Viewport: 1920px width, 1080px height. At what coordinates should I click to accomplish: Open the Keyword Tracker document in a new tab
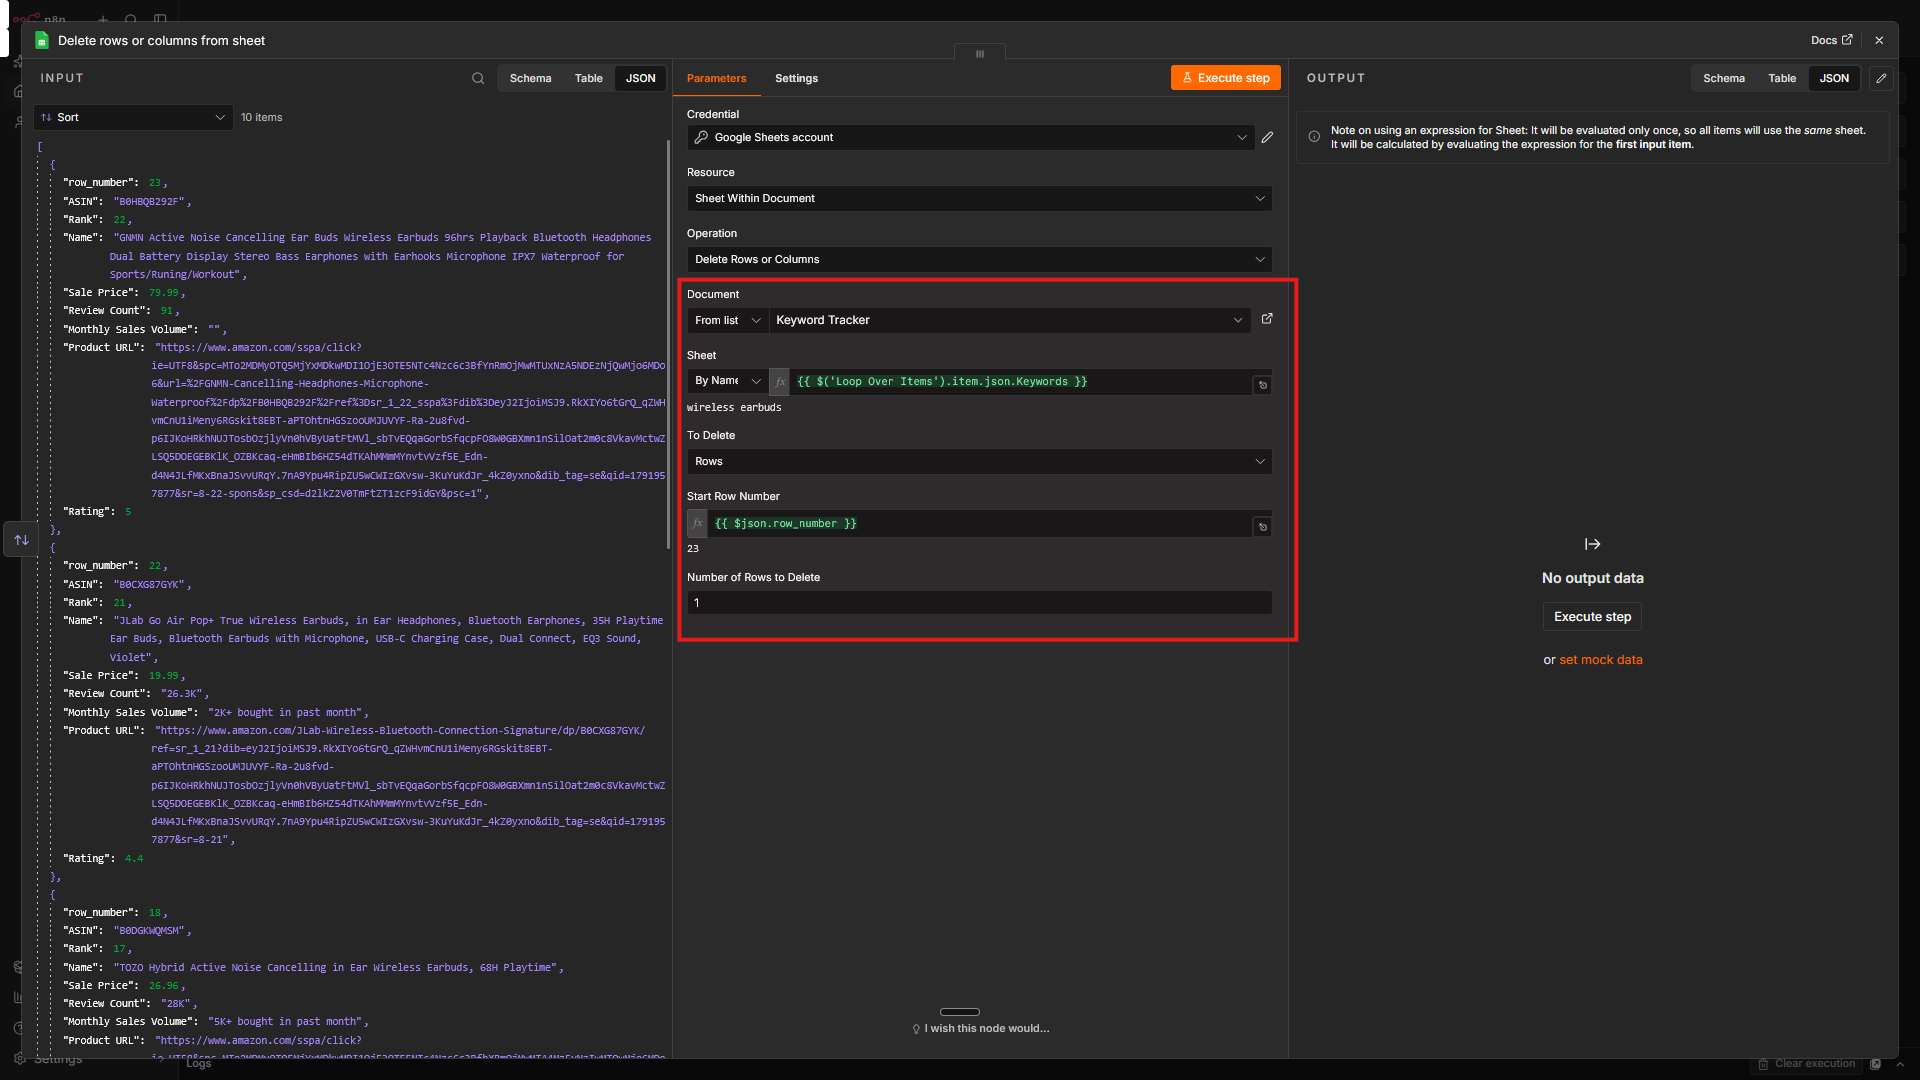click(1267, 319)
